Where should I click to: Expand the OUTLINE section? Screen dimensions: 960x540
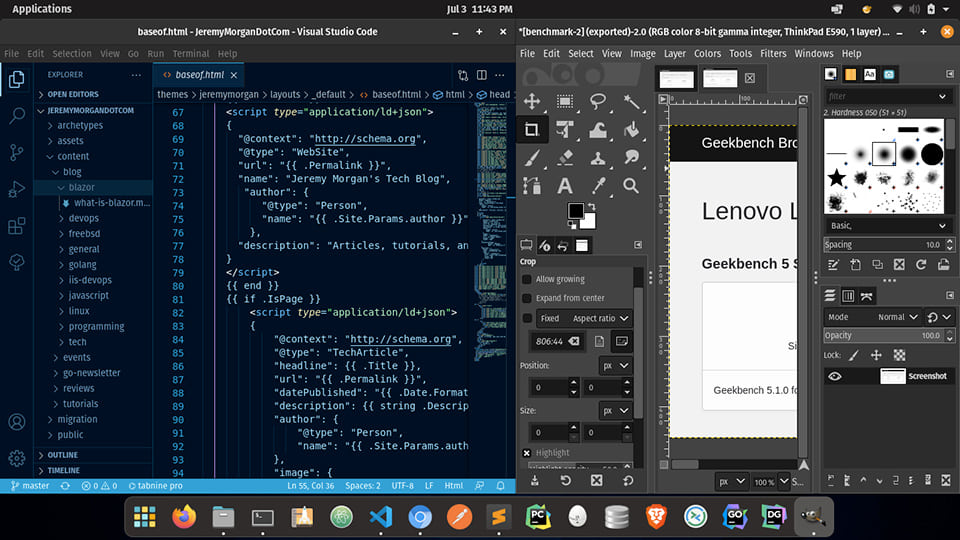pyautogui.click(x=62, y=455)
